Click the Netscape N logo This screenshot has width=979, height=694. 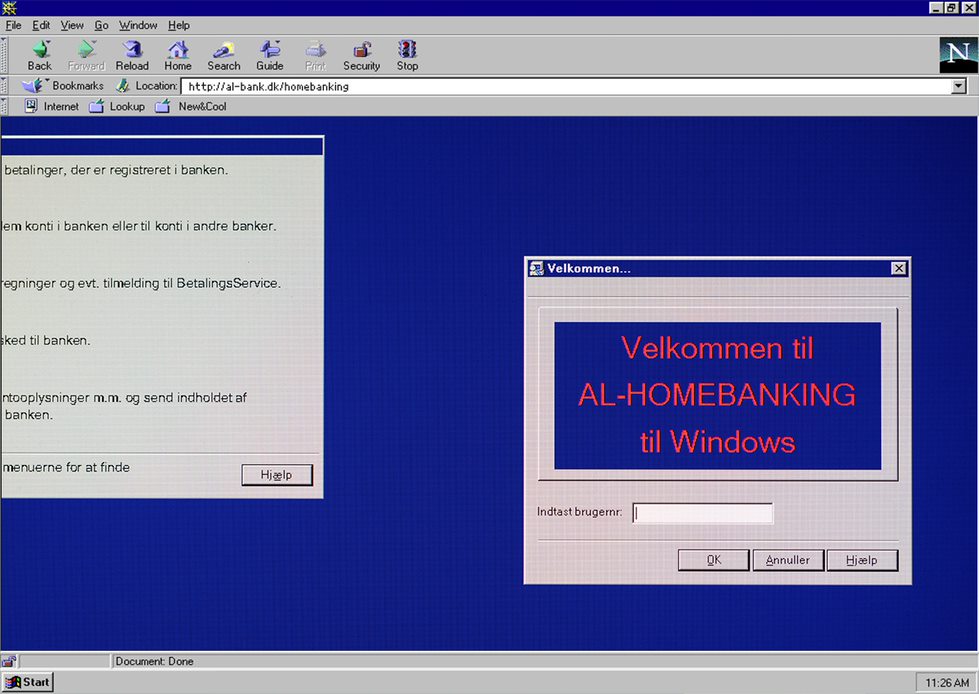(958, 55)
